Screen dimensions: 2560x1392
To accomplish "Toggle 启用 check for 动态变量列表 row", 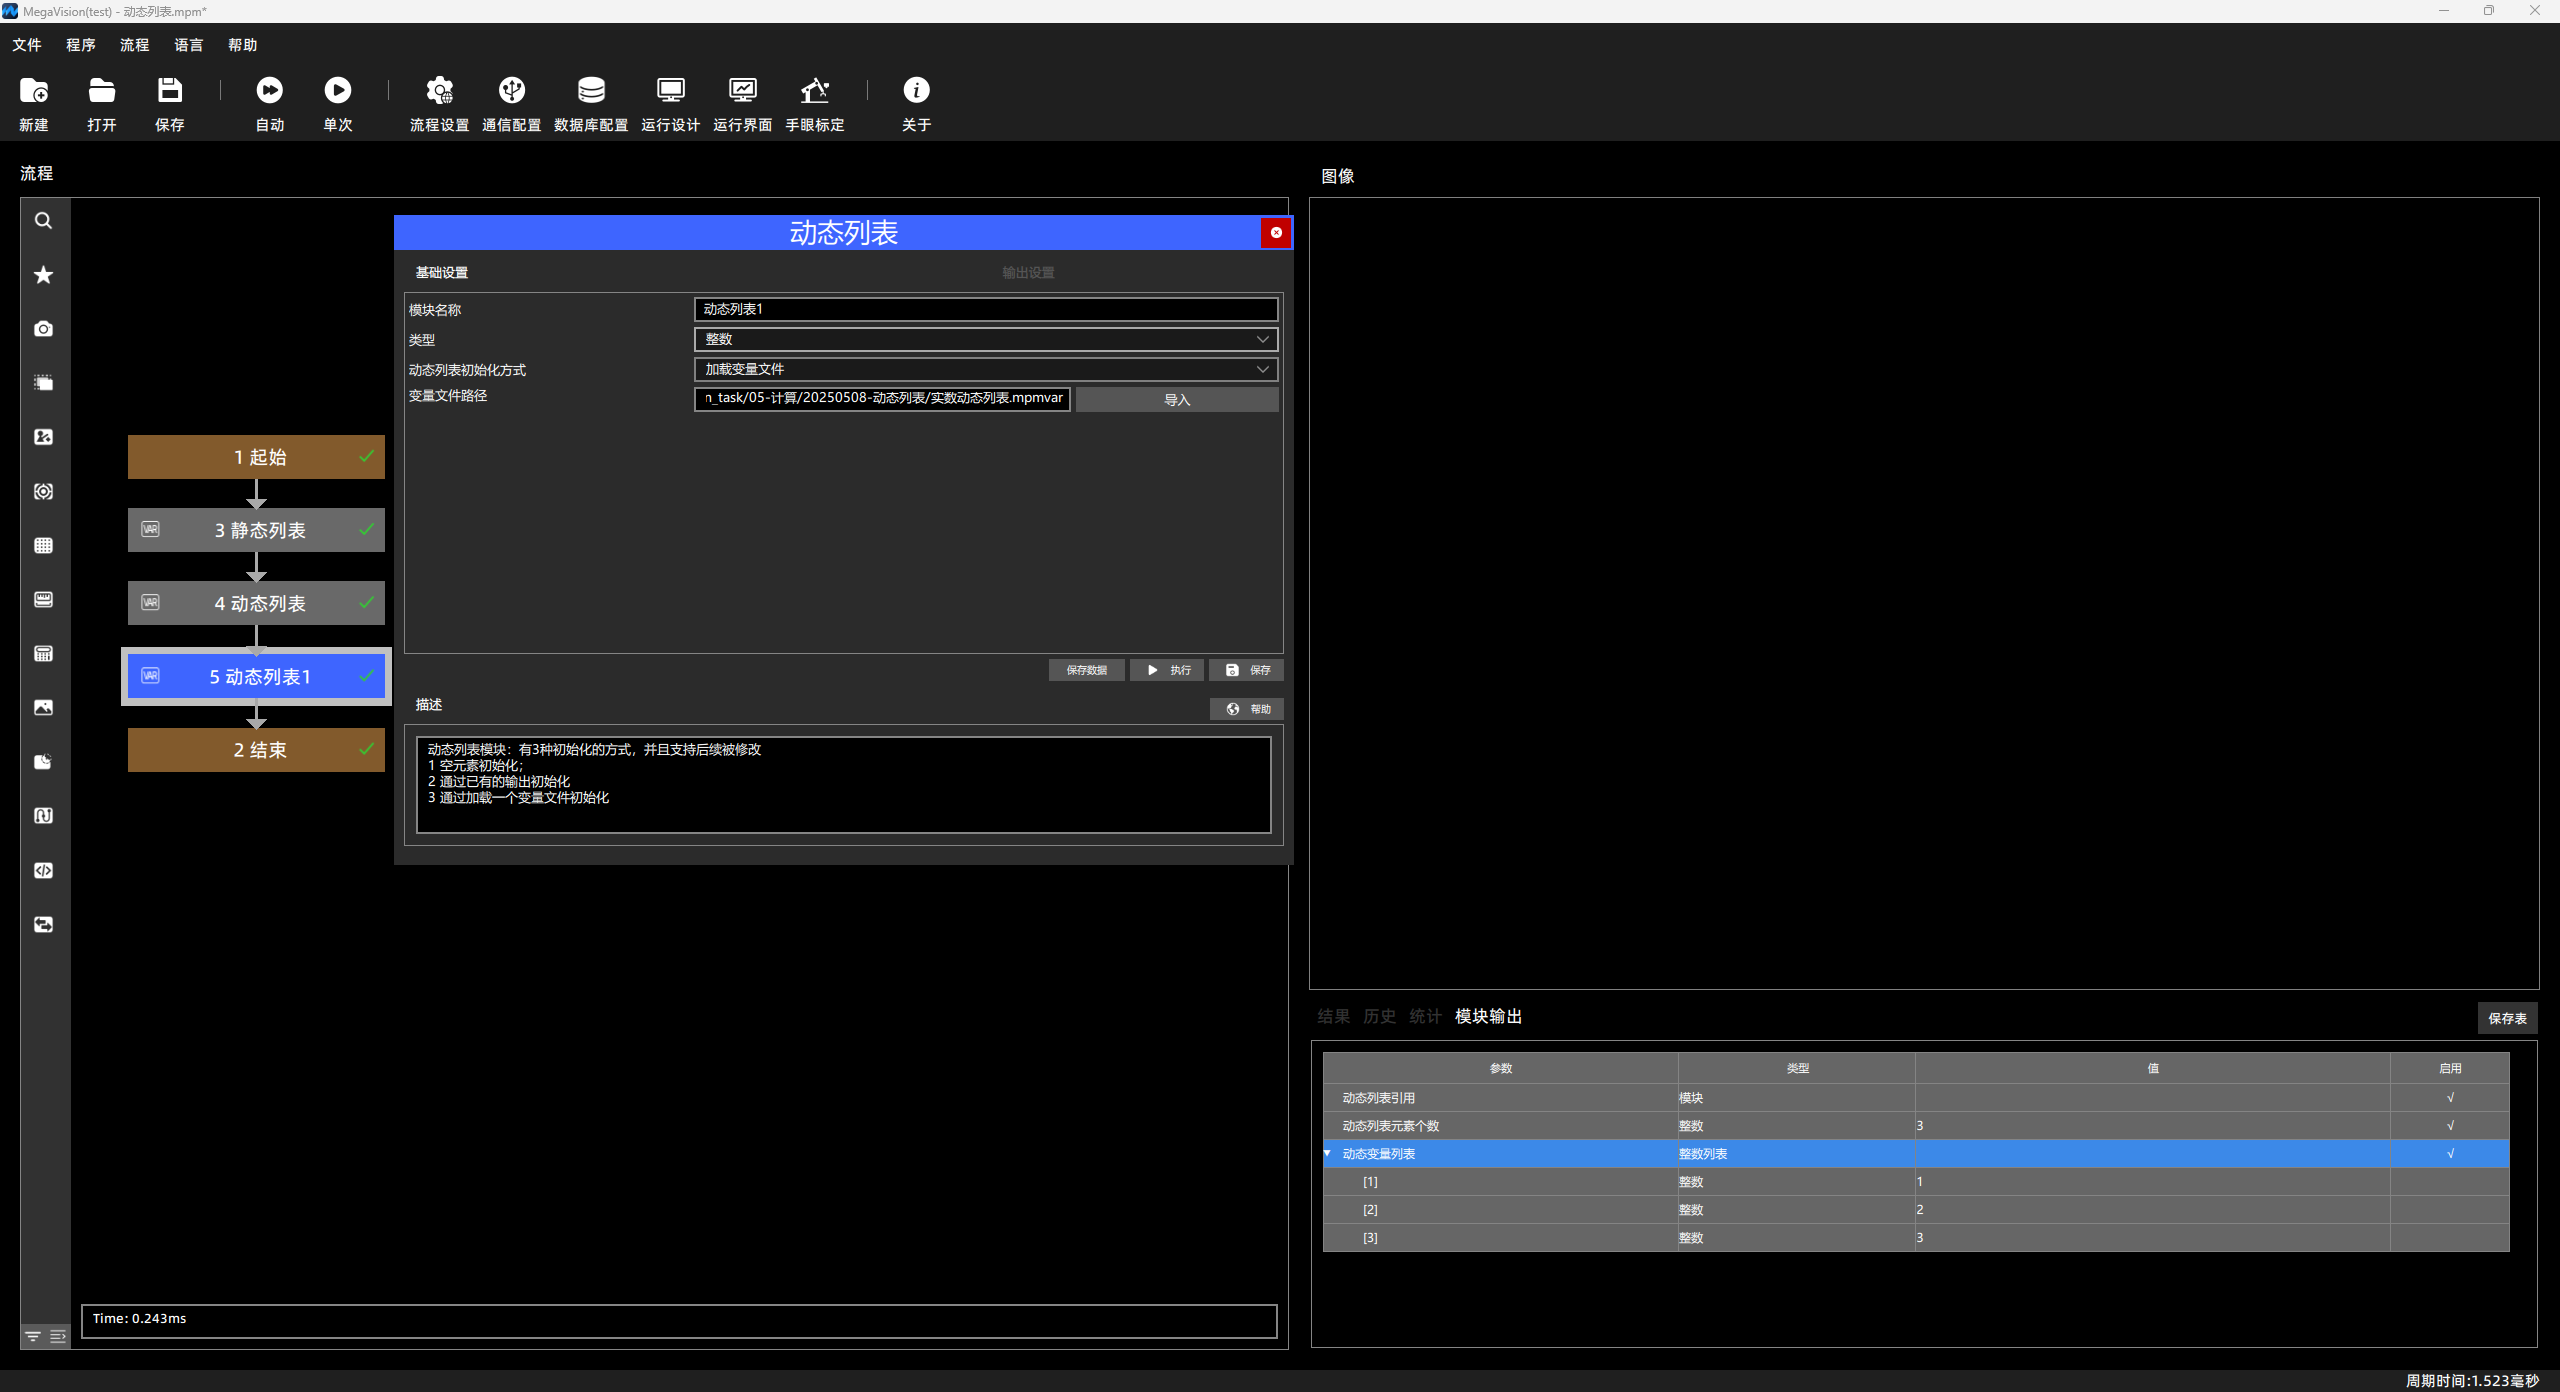I will (2450, 1154).
